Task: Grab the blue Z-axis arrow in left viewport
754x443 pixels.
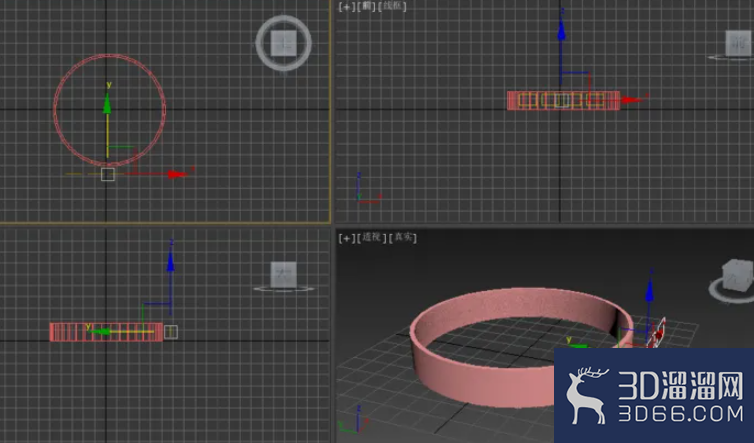Action: point(170,261)
